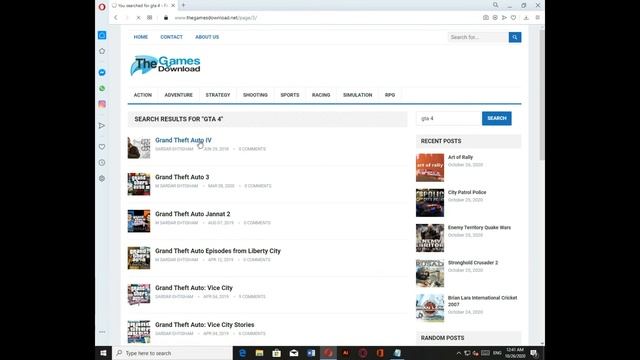This screenshot has width=640, height=360.
Task: Go back to the previous page
Action: tap(116, 18)
